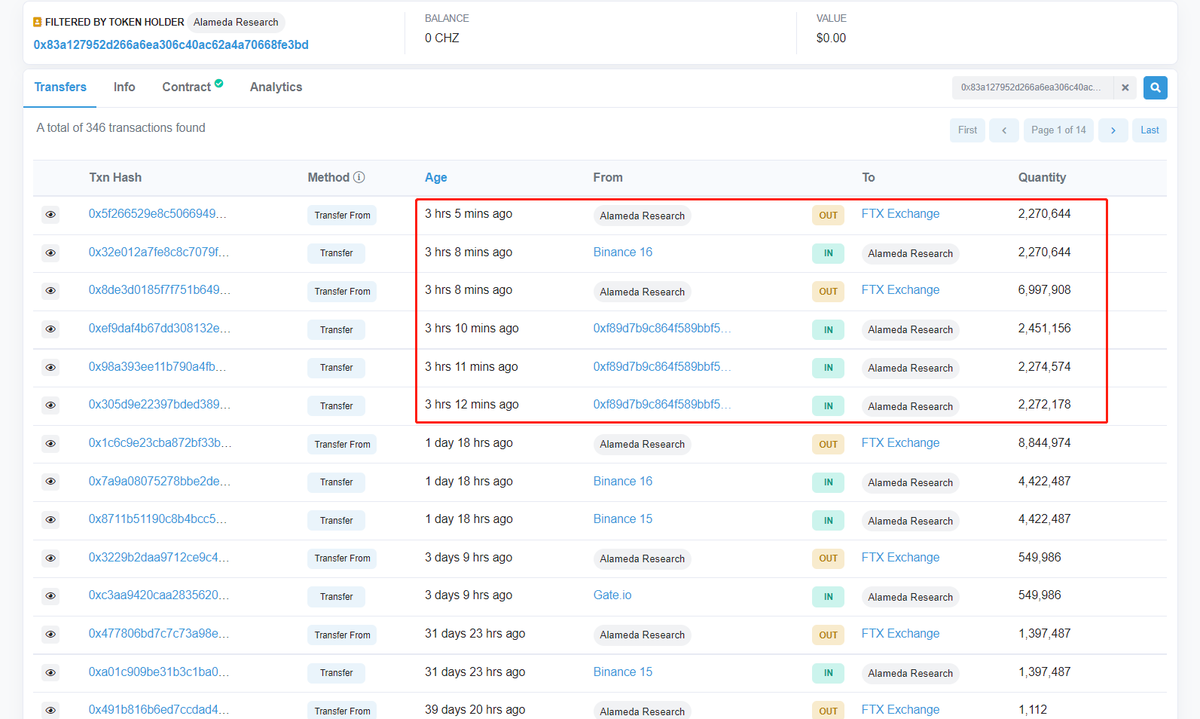Screen dimensions: 1200x719
Task: Open transaction 0x8711b51190c8b4bcc5
Action: [158, 519]
